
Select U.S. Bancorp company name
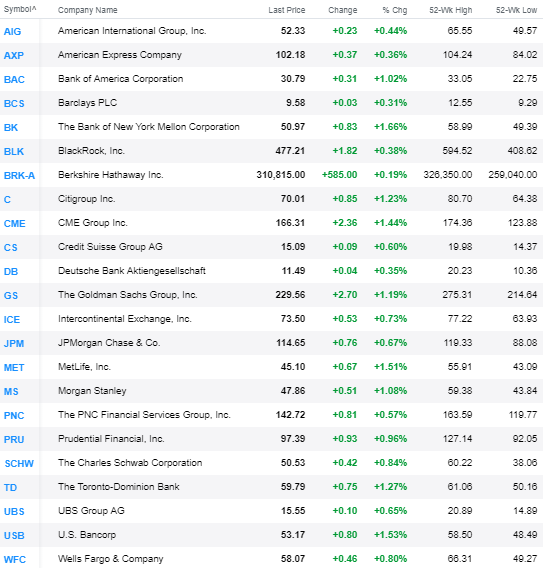click(x=87, y=535)
